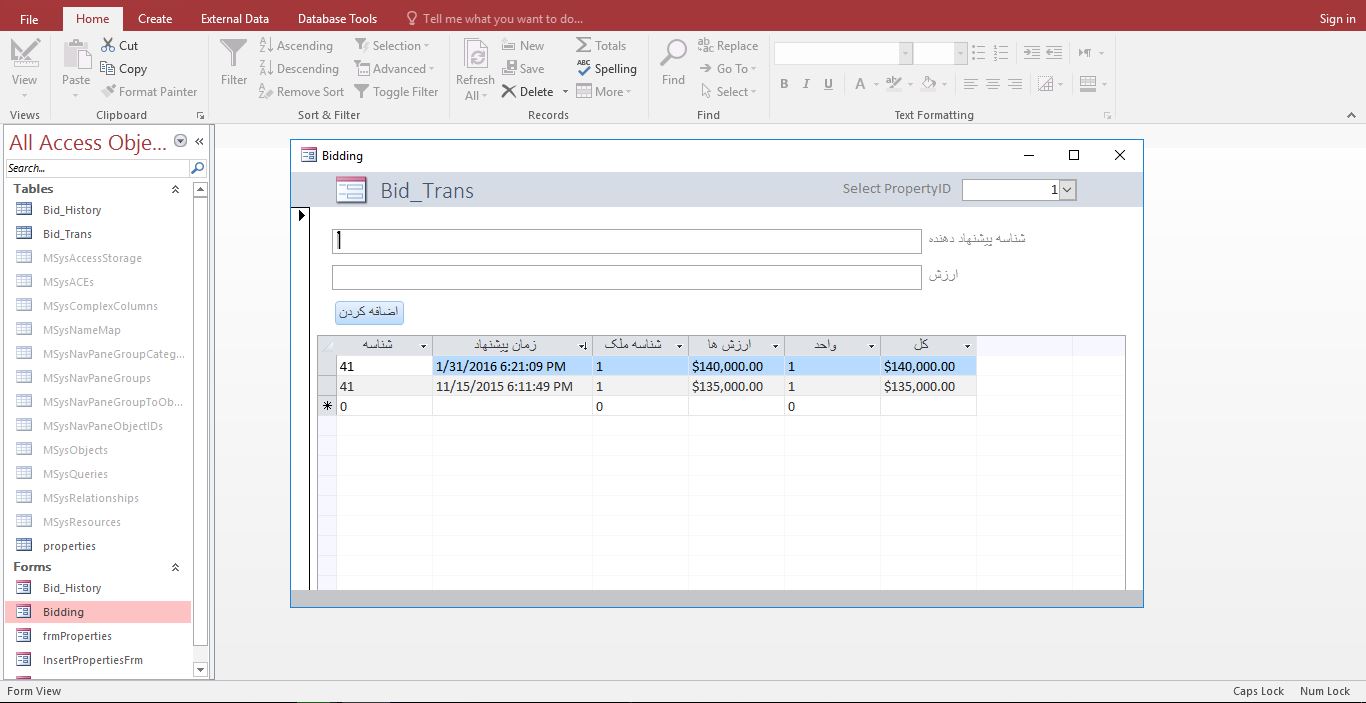Click Replace in Find group
This screenshot has height=703, width=1366.
[x=728, y=46]
